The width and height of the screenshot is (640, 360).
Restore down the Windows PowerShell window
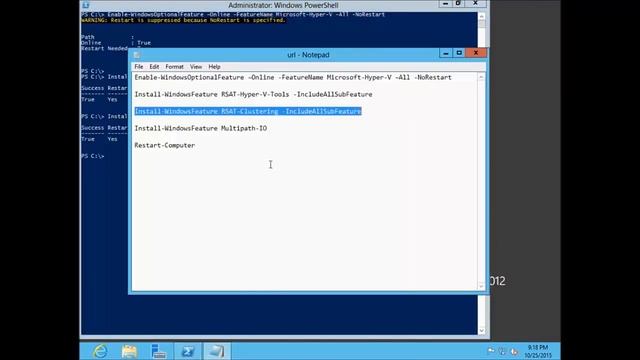458,4
